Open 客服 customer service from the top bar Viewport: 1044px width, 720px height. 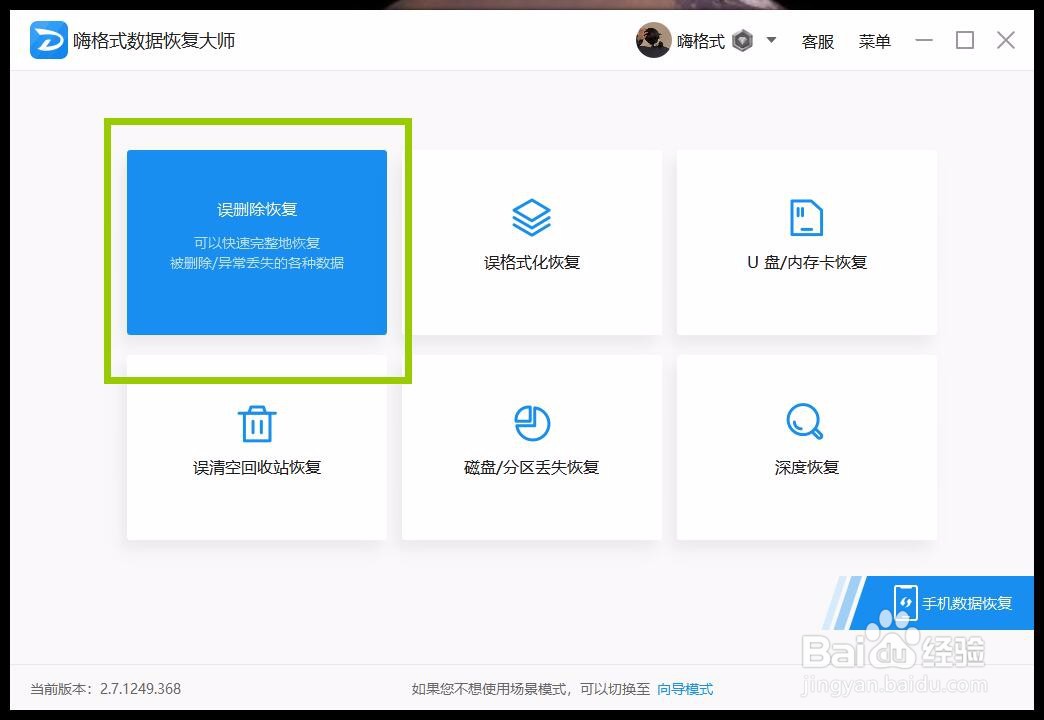coord(817,41)
